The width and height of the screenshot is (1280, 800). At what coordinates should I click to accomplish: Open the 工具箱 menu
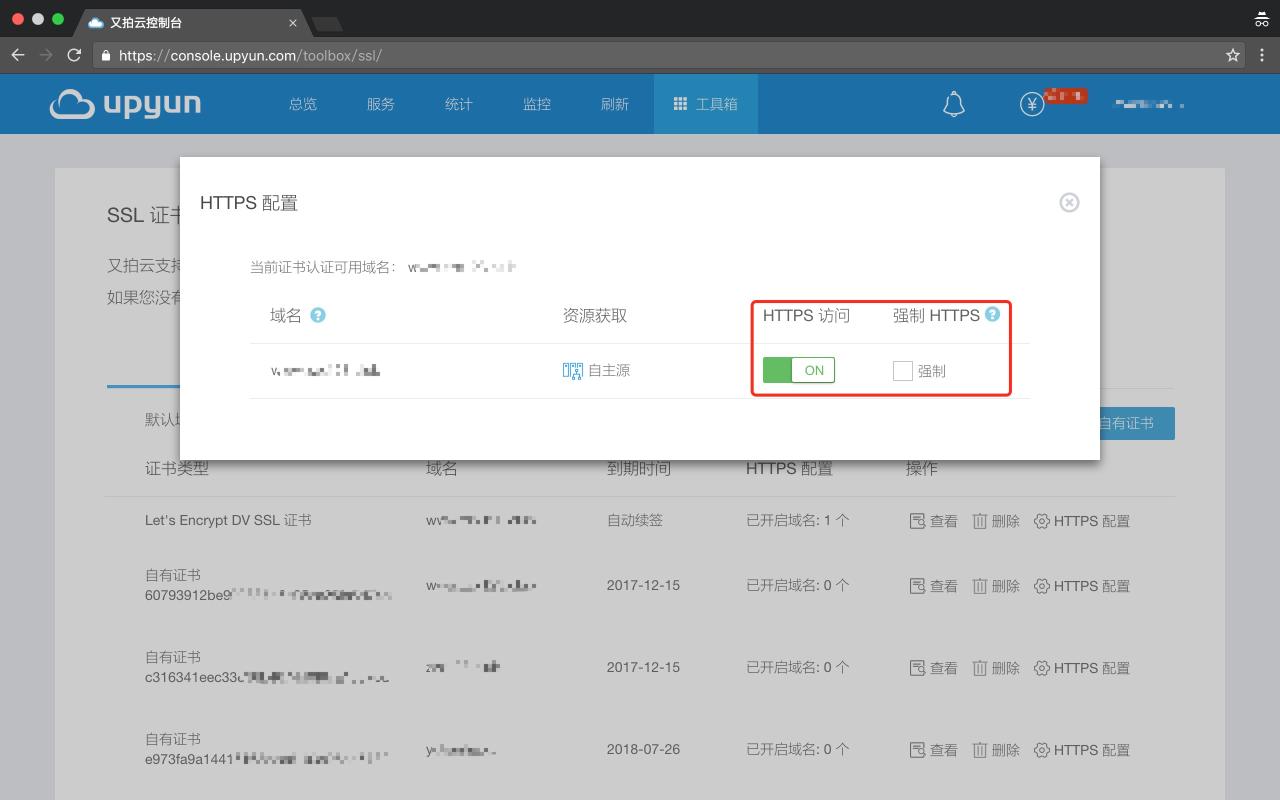(705, 104)
